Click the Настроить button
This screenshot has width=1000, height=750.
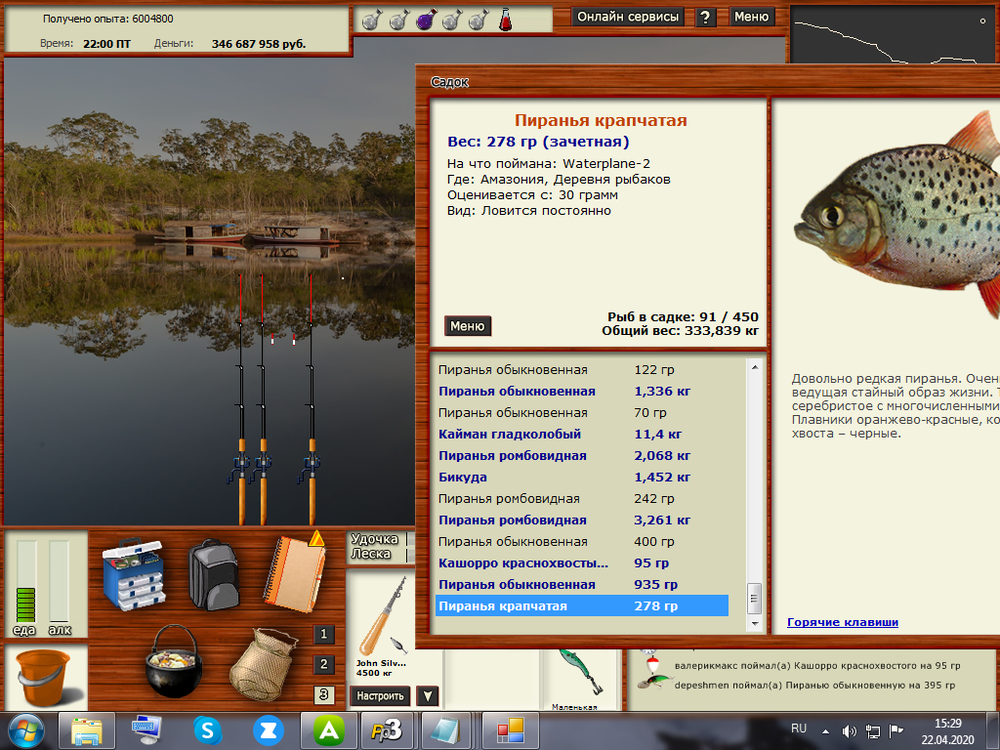(380, 696)
